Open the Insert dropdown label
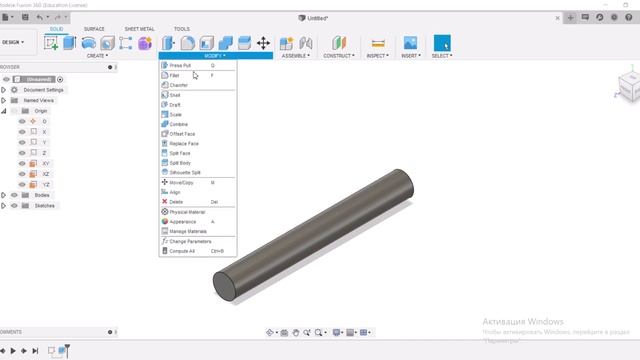 tap(411, 56)
